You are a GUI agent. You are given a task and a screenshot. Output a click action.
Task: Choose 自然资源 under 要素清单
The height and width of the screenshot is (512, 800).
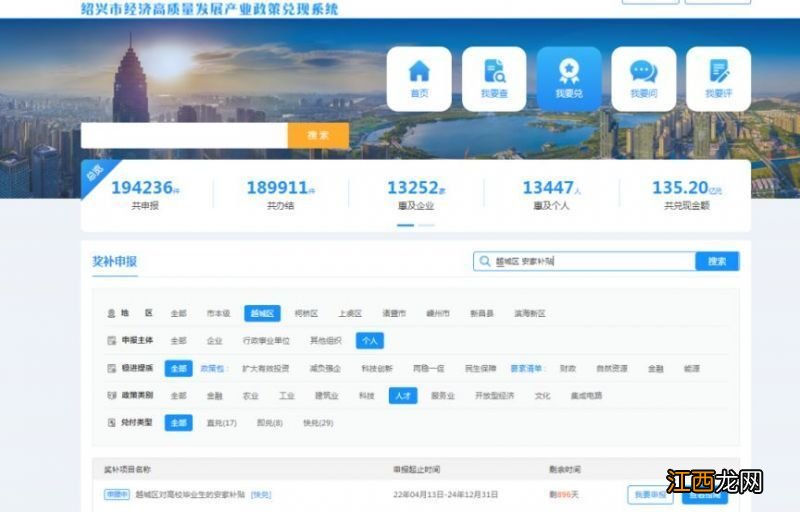(612, 369)
